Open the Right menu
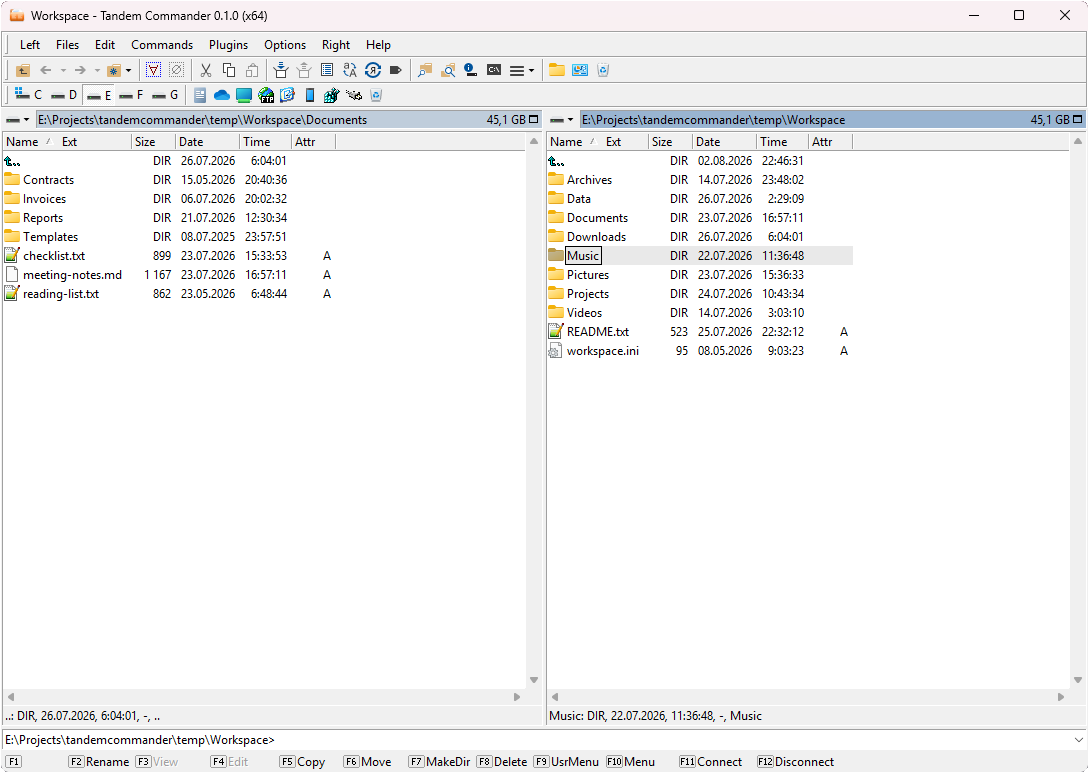The image size is (1089, 773). point(335,44)
